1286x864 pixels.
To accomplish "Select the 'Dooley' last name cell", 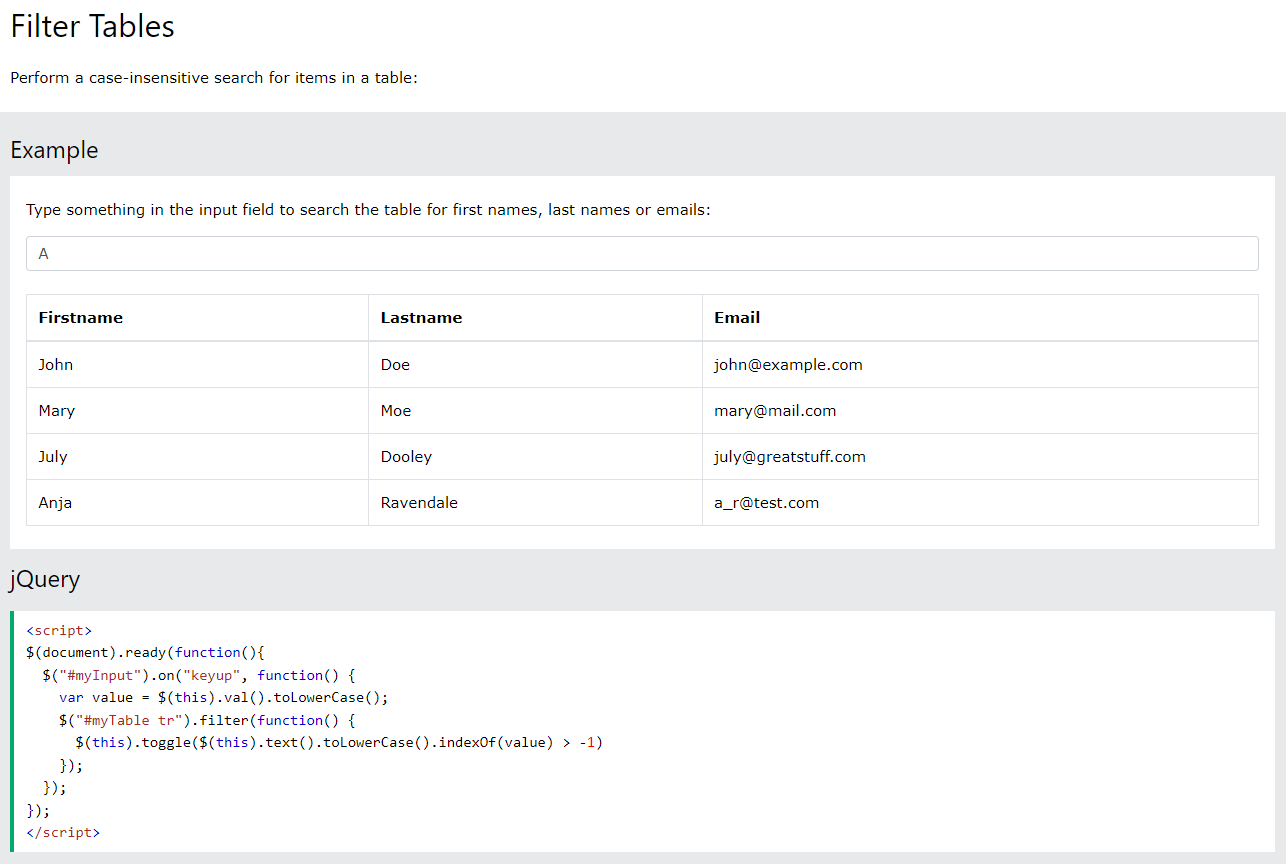I will [x=535, y=457].
